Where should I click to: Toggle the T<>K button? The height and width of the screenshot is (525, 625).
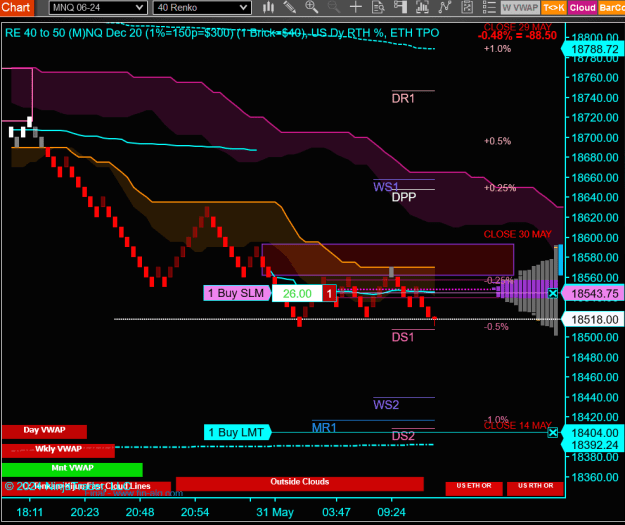coord(554,8)
